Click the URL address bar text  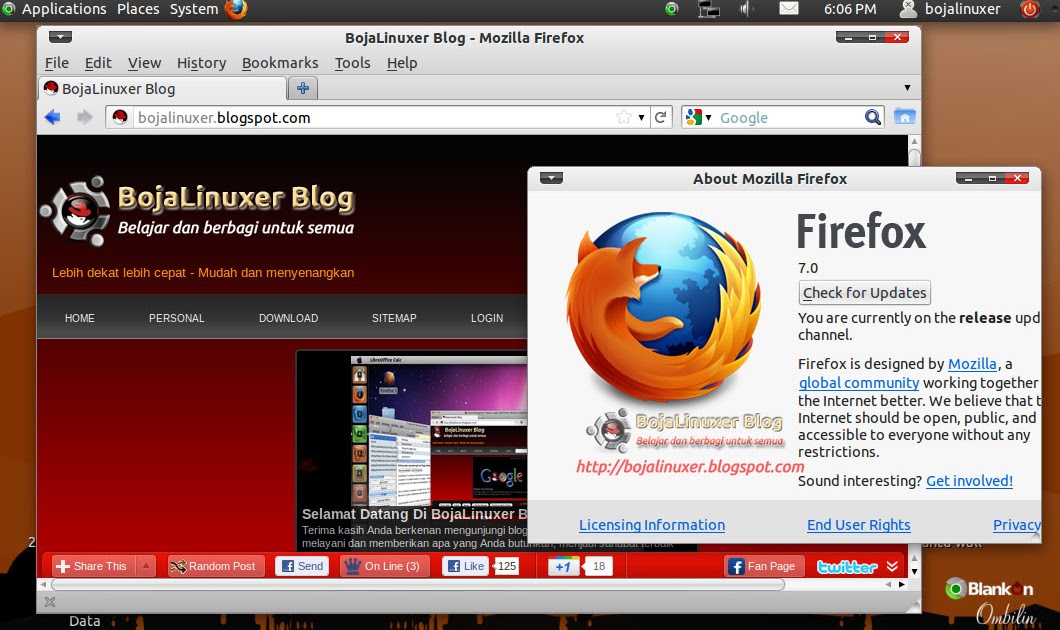(x=224, y=118)
